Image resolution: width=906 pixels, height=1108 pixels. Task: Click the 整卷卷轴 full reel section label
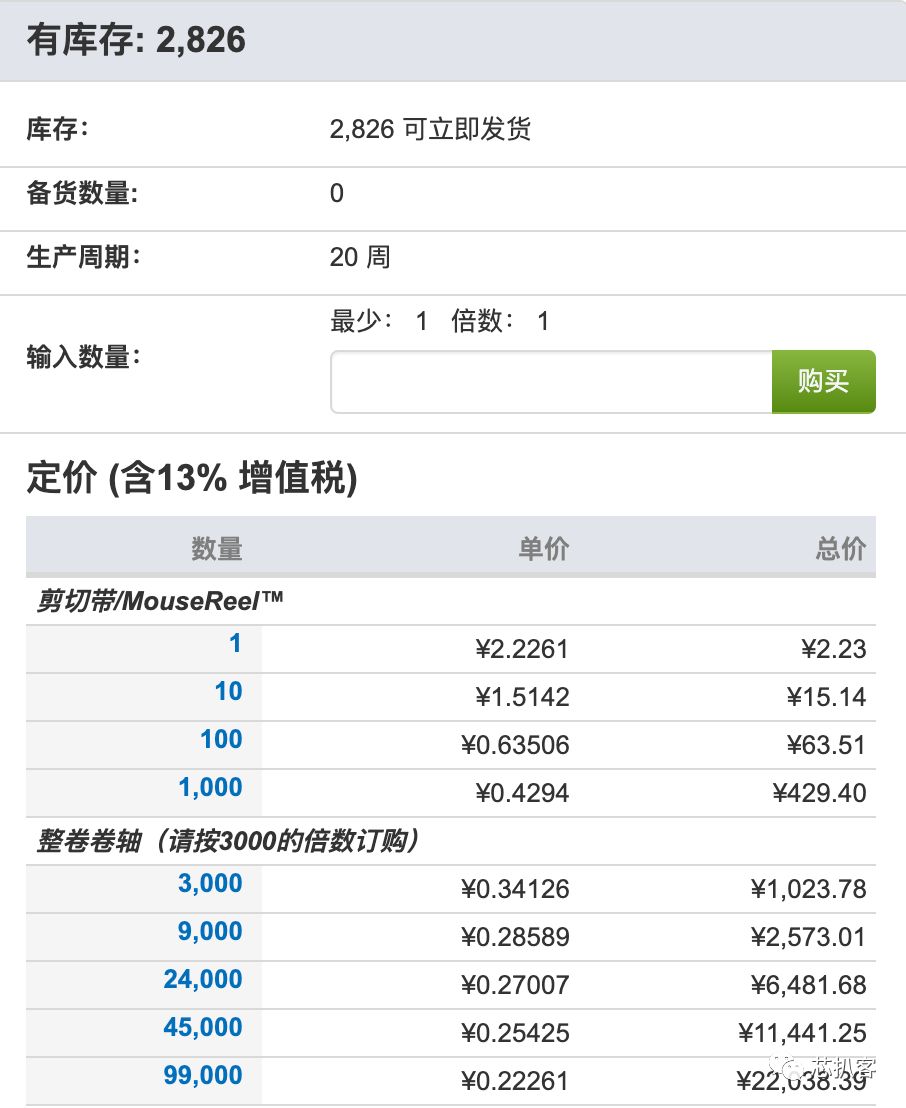(x=227, y=842)
